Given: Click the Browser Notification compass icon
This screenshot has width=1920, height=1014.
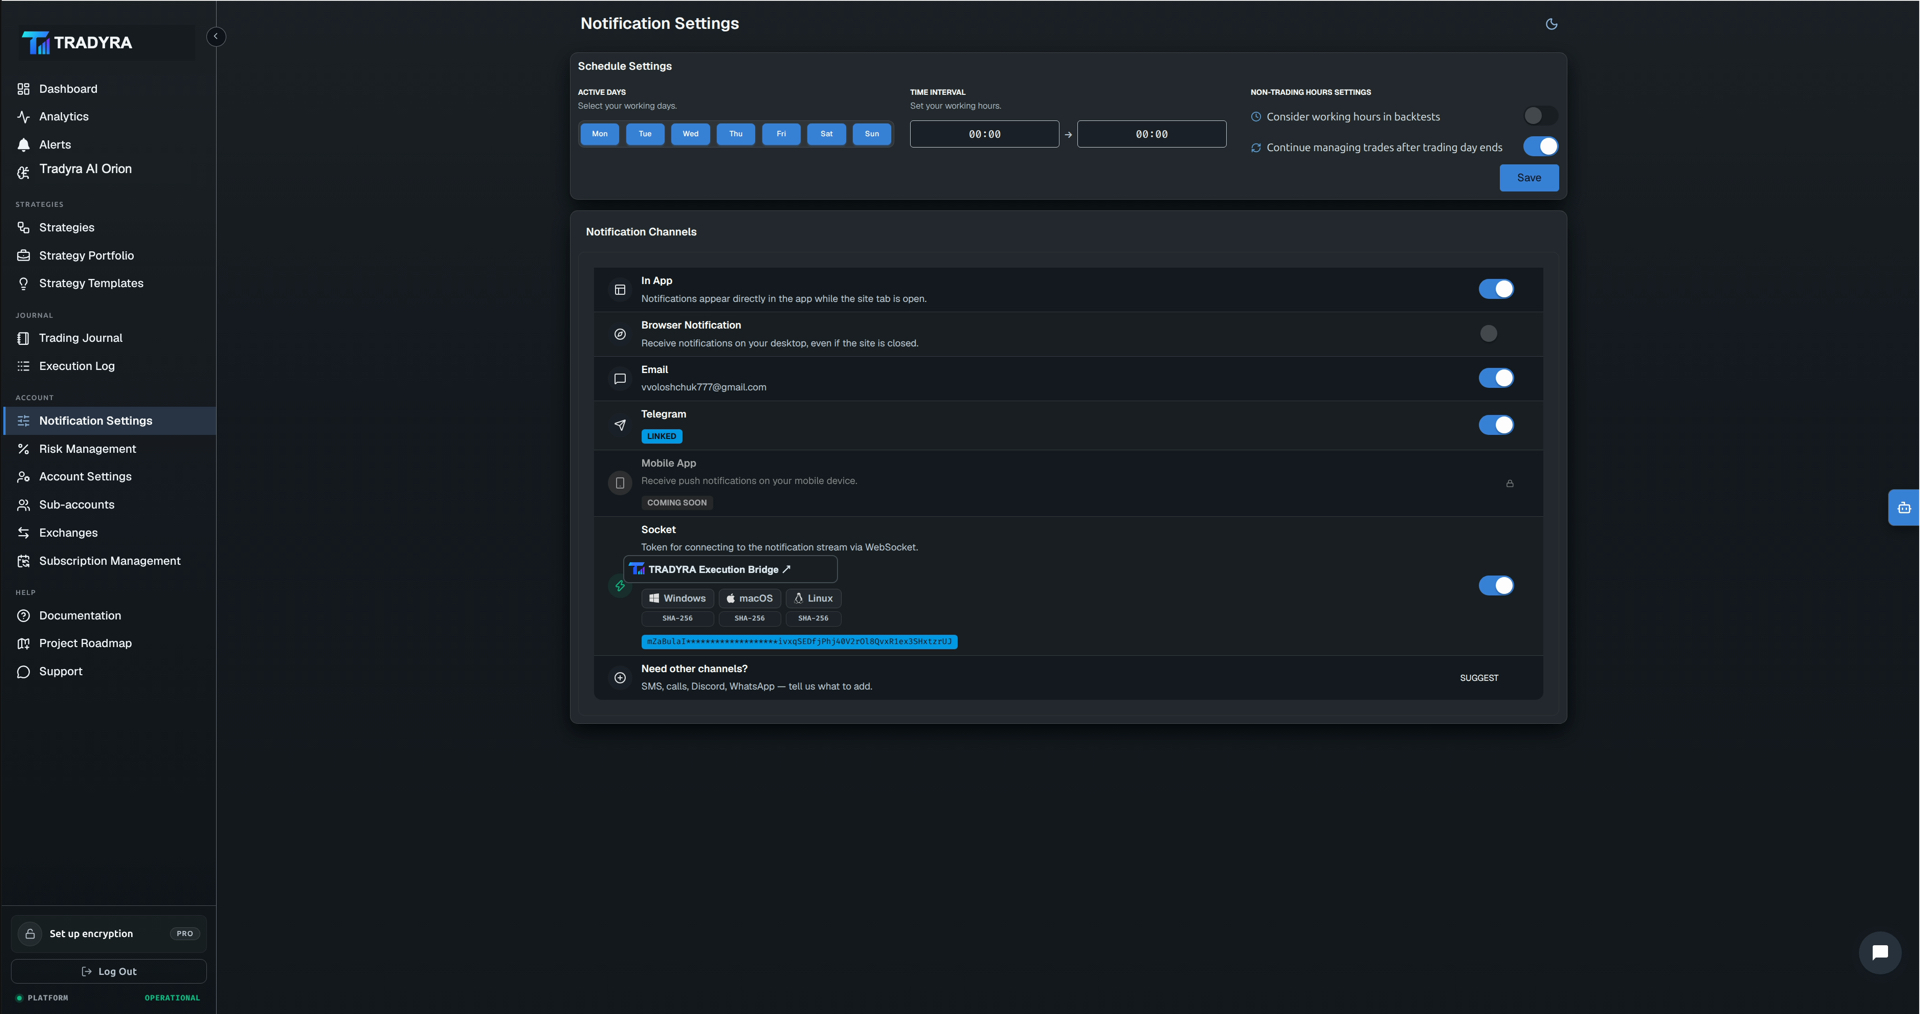Looking at the screenshot, I should click(620, 334).
